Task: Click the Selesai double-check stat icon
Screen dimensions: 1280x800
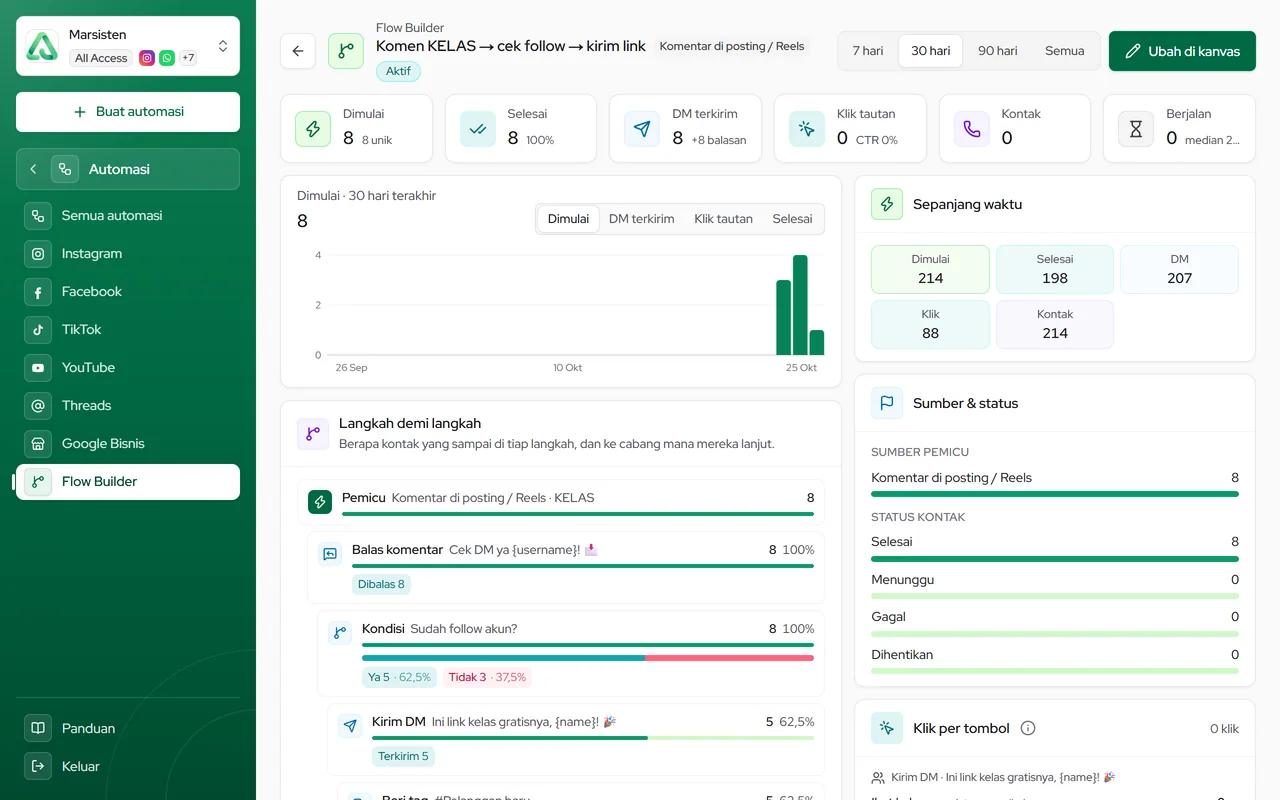Action: point(478,129)
